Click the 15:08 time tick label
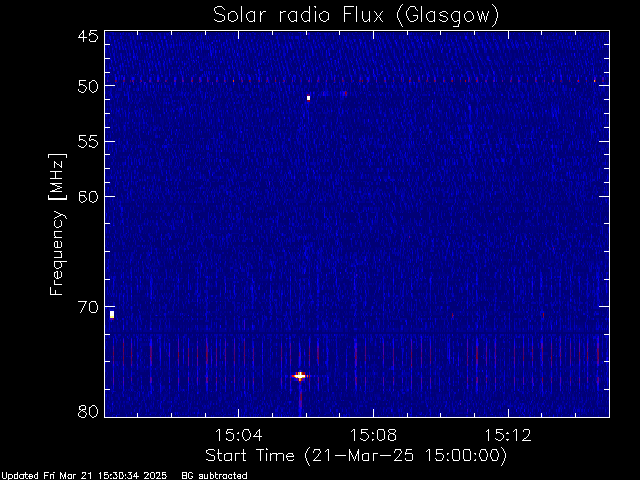 pyautogui.click(x=373, y=435)
